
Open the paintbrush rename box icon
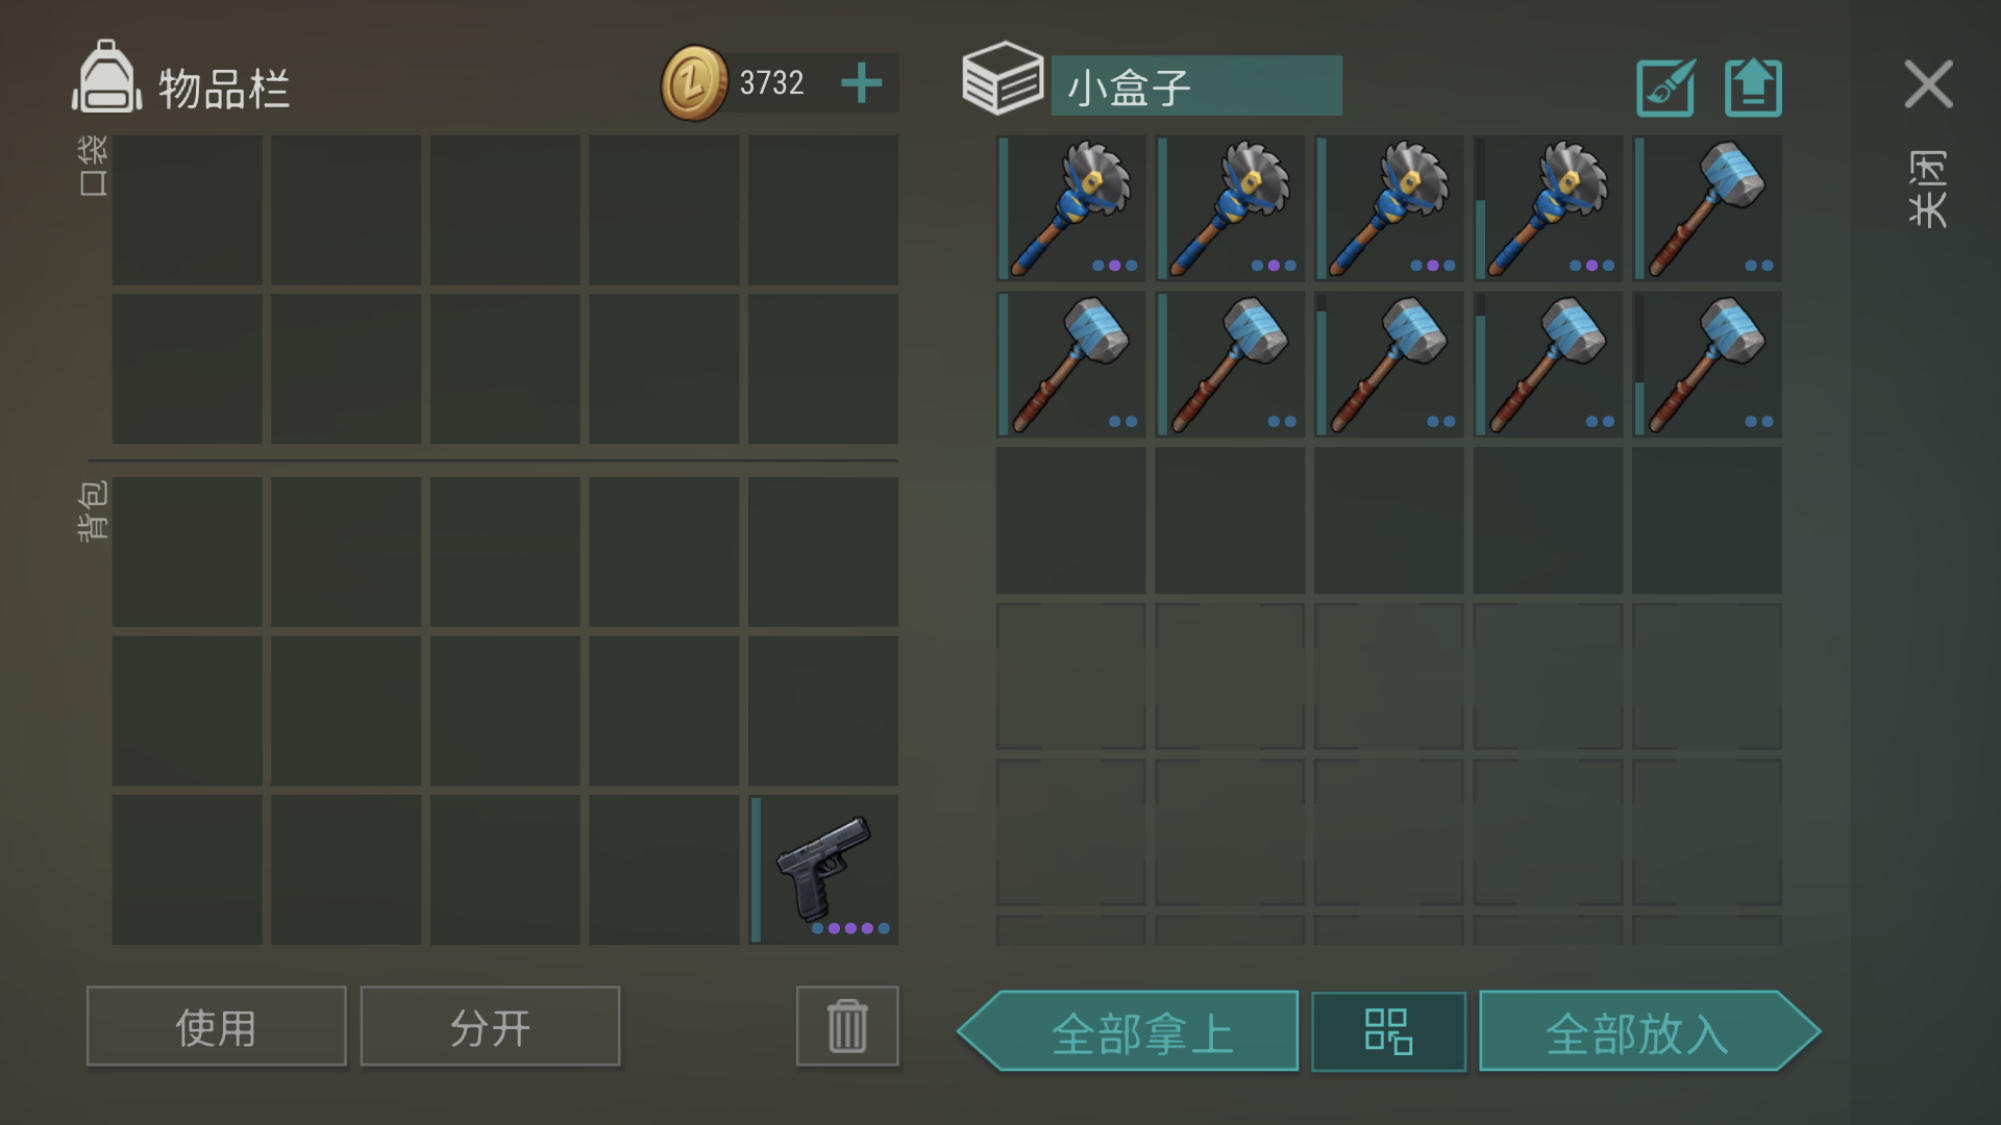point(1665,88)
